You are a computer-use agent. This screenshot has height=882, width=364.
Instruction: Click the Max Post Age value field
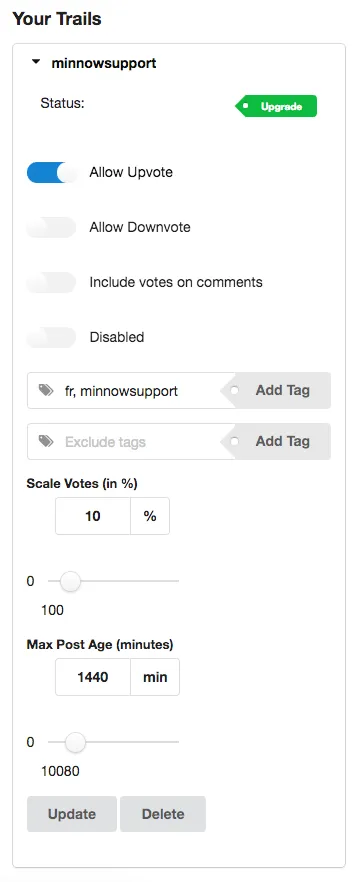pos(93,677)
